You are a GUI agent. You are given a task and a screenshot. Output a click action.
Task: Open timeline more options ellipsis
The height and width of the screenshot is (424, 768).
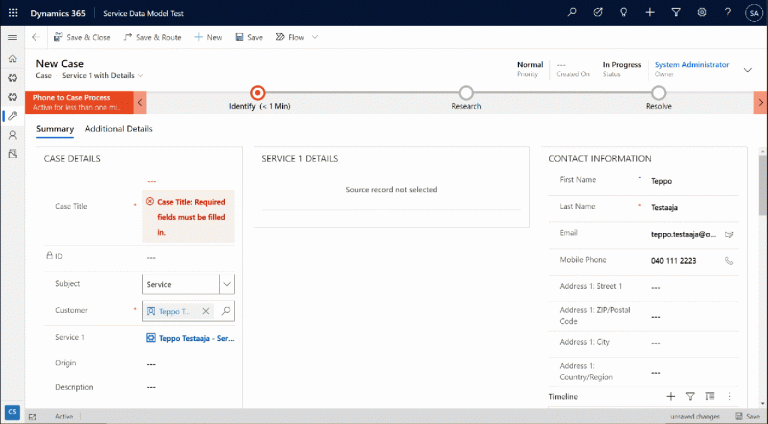point(729,397)
